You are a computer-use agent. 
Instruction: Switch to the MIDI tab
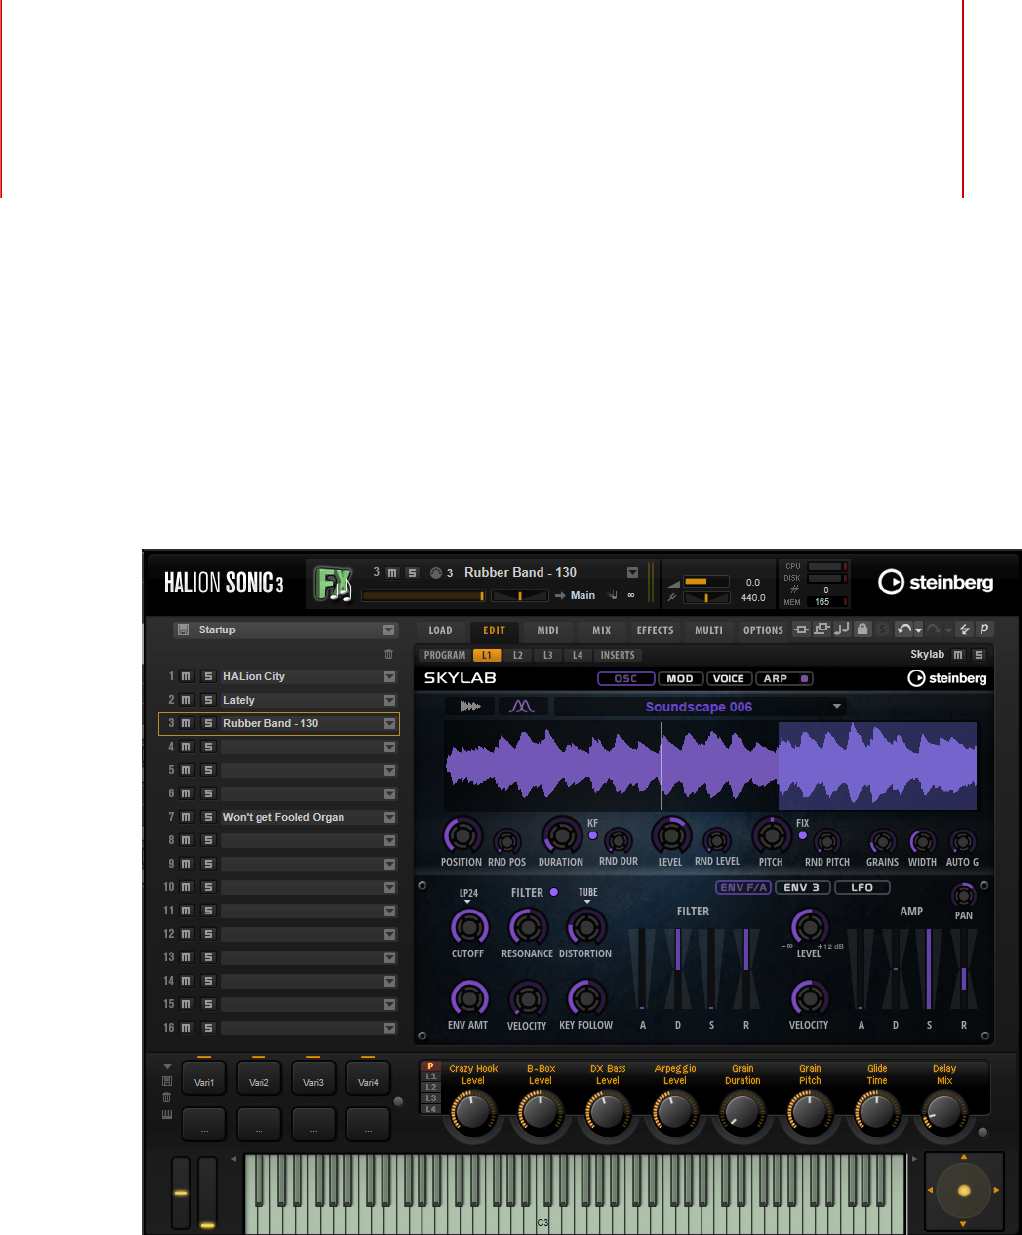coord(548,630)
